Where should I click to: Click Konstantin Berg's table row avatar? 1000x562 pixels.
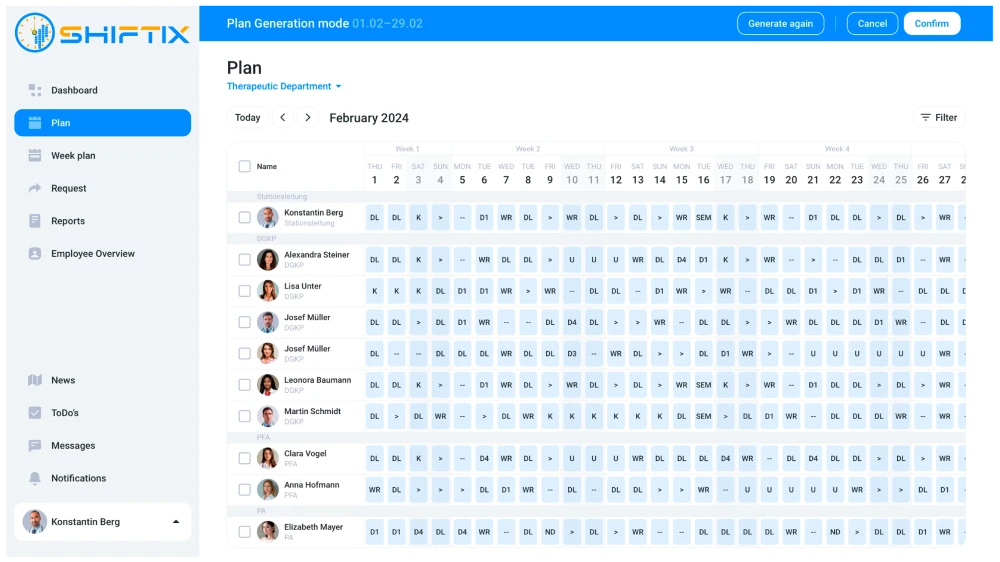[268, 218]
